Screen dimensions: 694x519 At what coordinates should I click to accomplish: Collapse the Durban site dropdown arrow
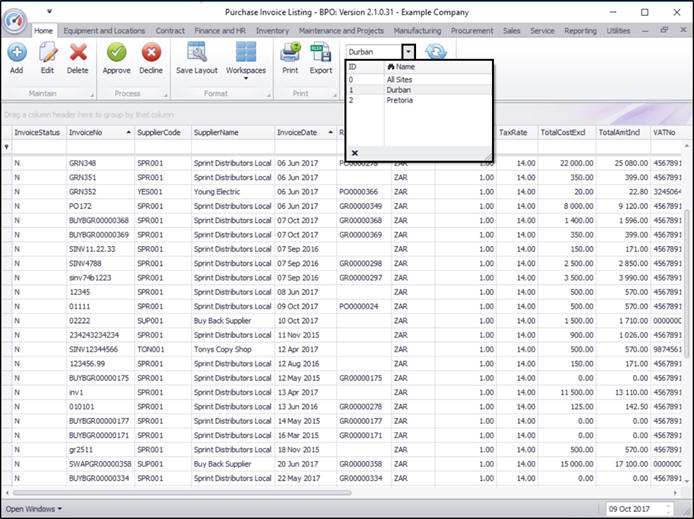(408, 51)
